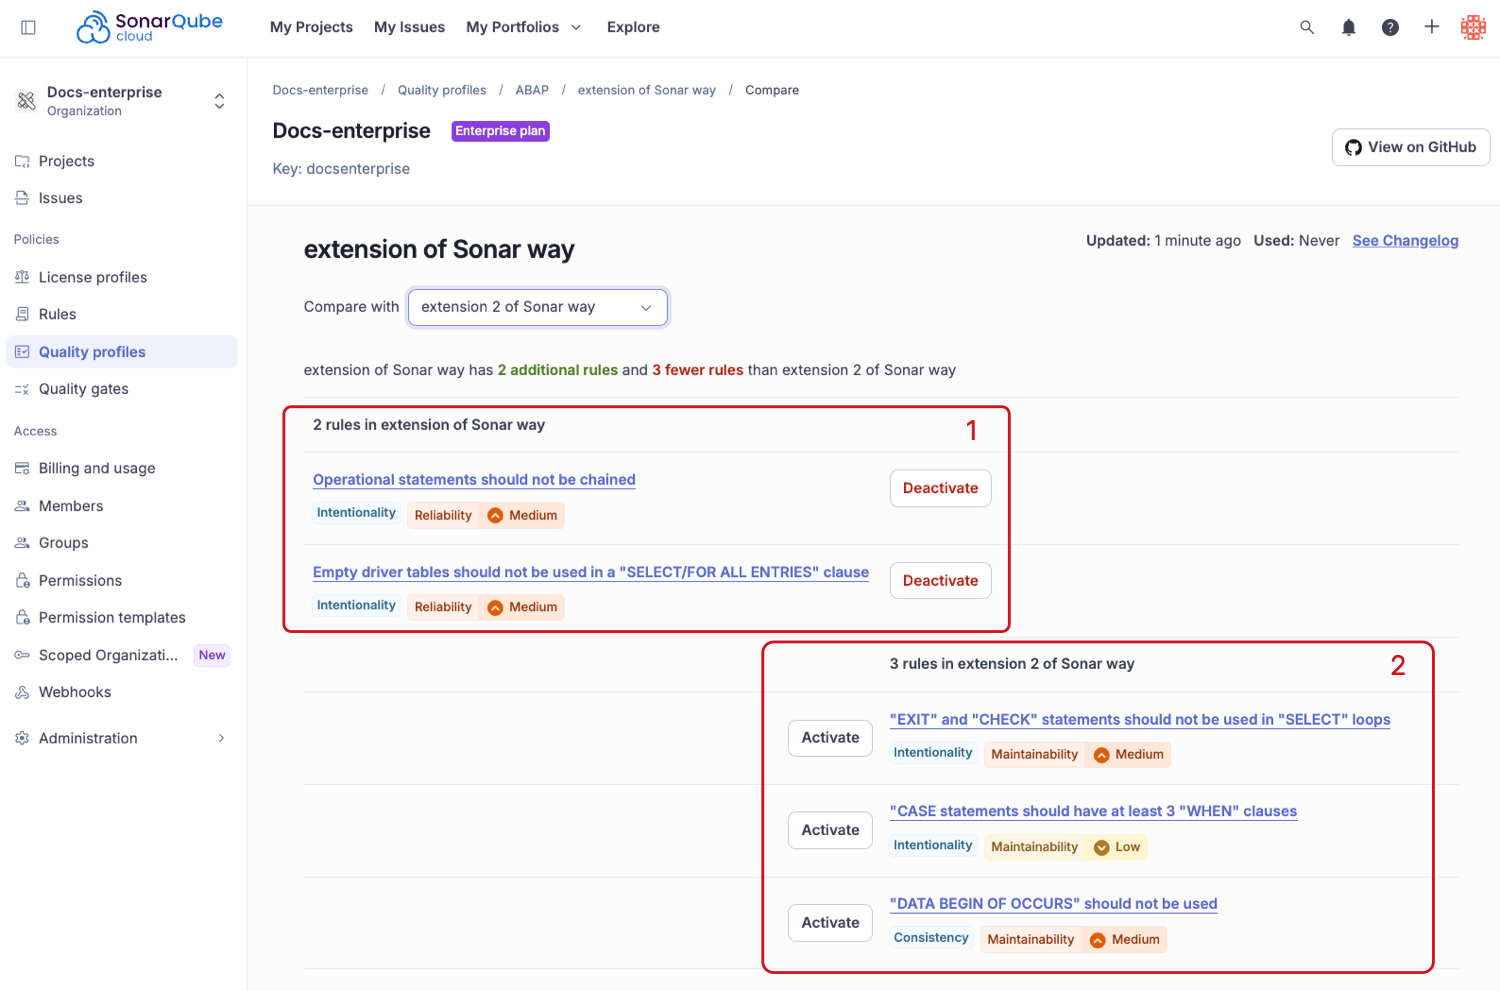The image size is (1500, 991).
Task: Open Rules from the Policies sidebar
Action: pyautogui.click(x=57, y=314)
